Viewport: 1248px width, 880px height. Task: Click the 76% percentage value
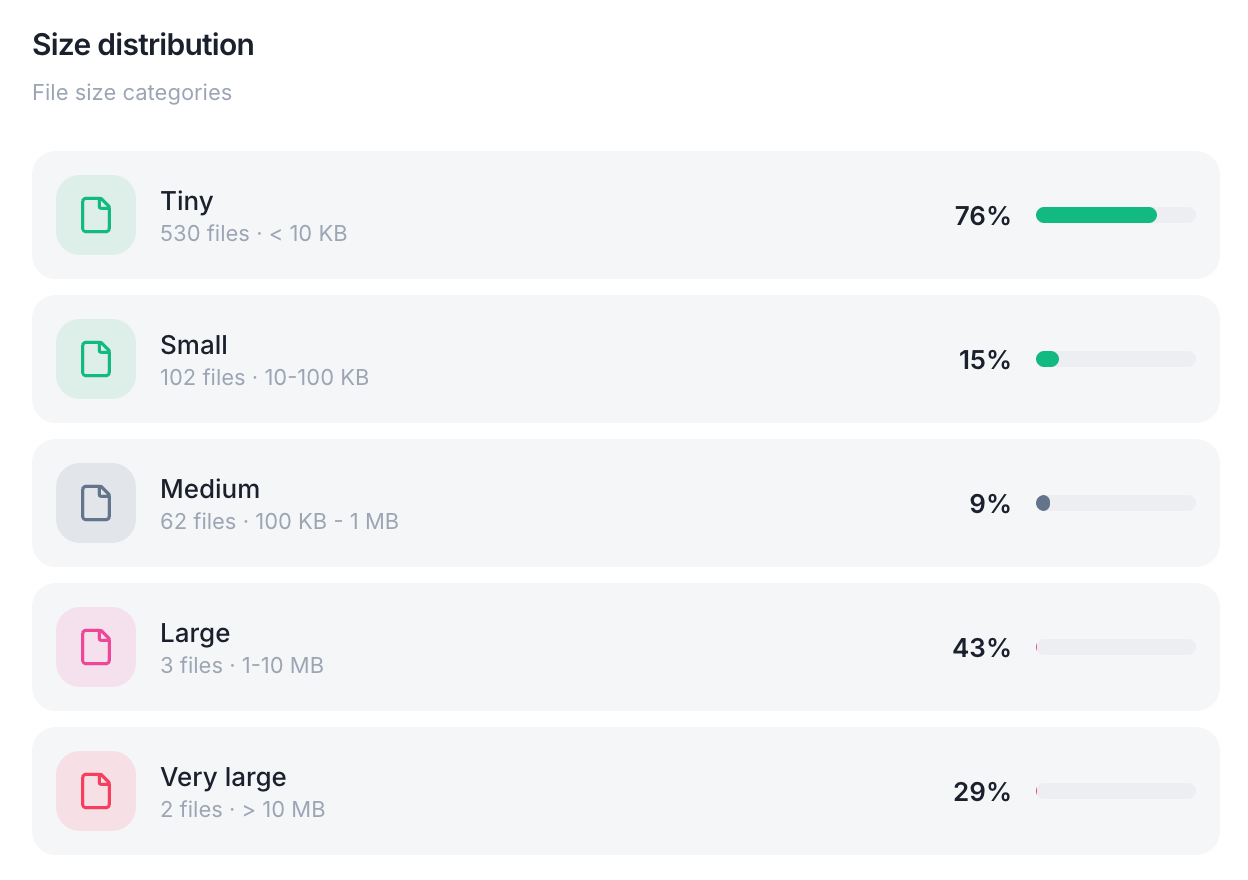point(983,216)
